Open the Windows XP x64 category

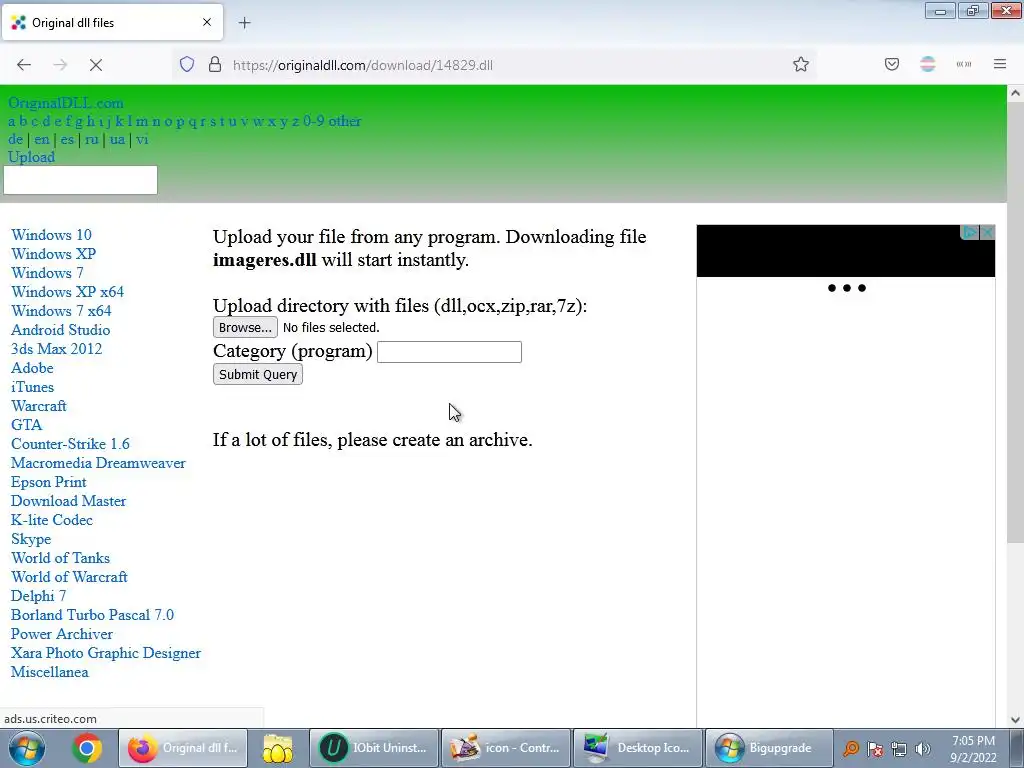pos(67,292)
